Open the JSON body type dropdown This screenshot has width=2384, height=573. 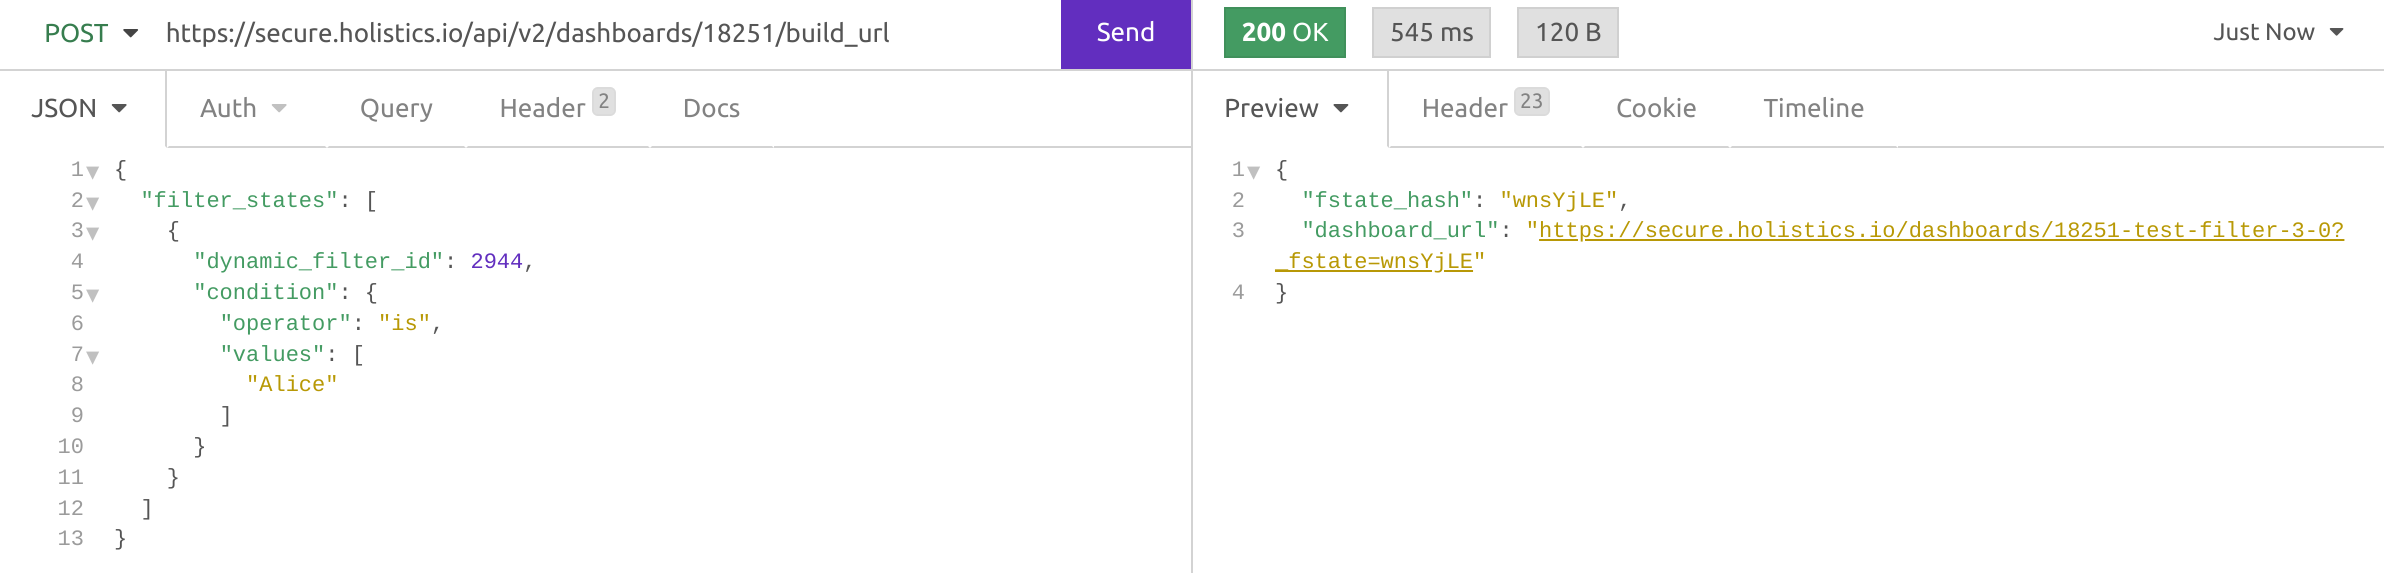[79, 108]
